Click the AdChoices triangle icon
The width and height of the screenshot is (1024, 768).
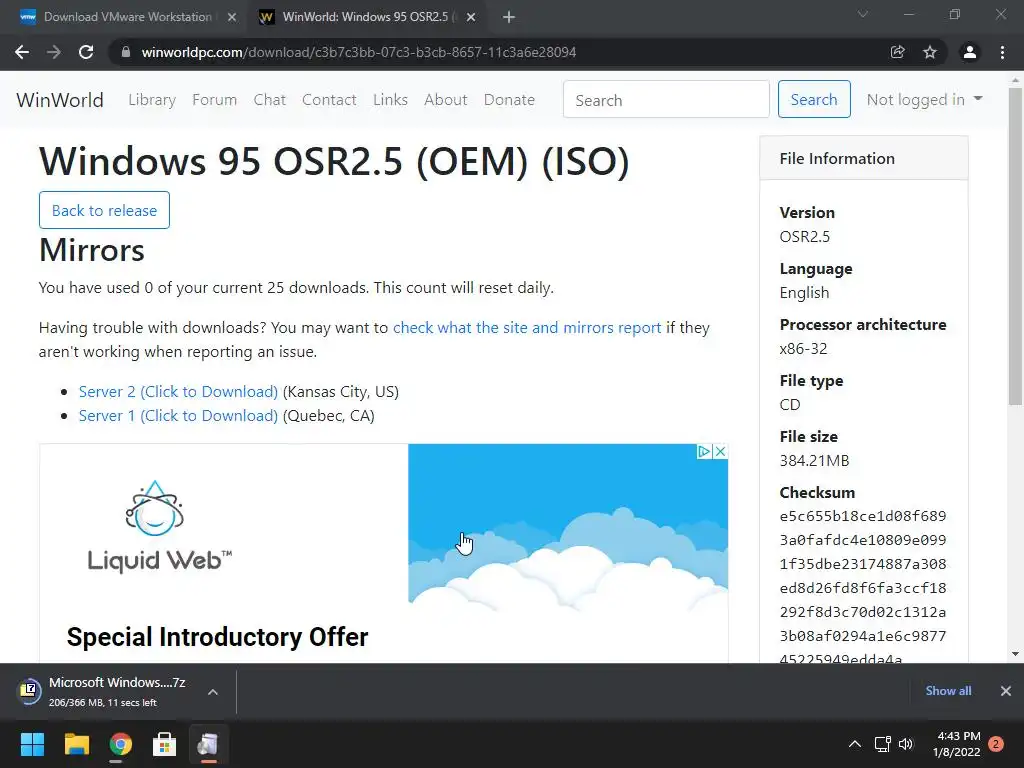click(x=705, y=451)
